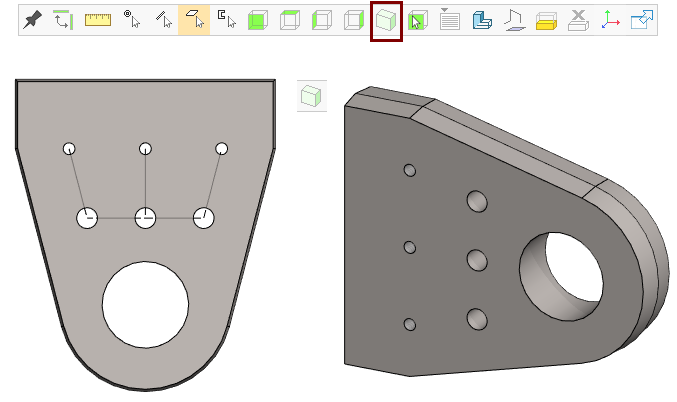
Task: Click the pushpin icon in toolbar
Action: tap(33, 20)
